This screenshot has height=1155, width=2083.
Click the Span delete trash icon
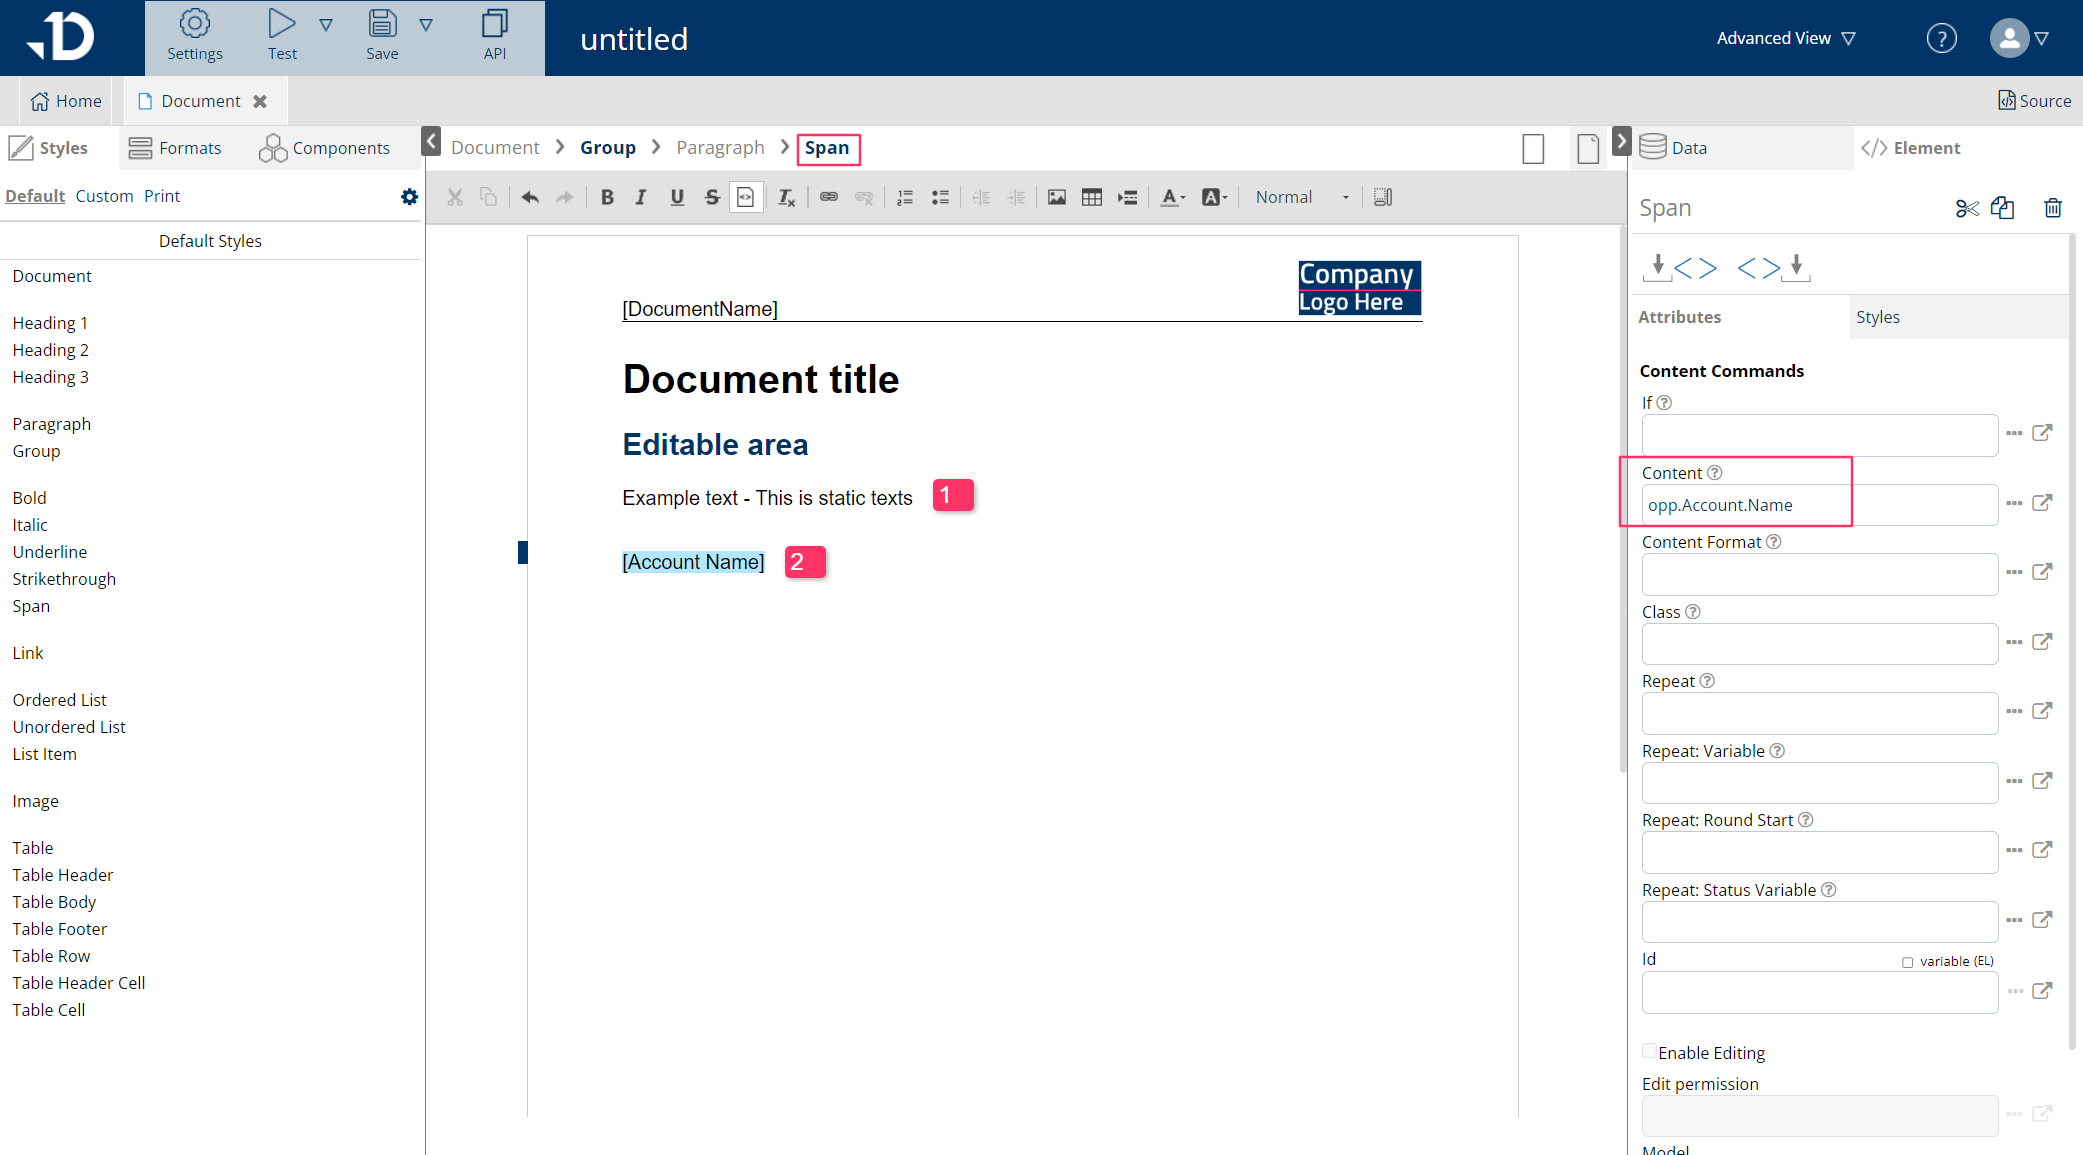click(x=2052, y=208)
